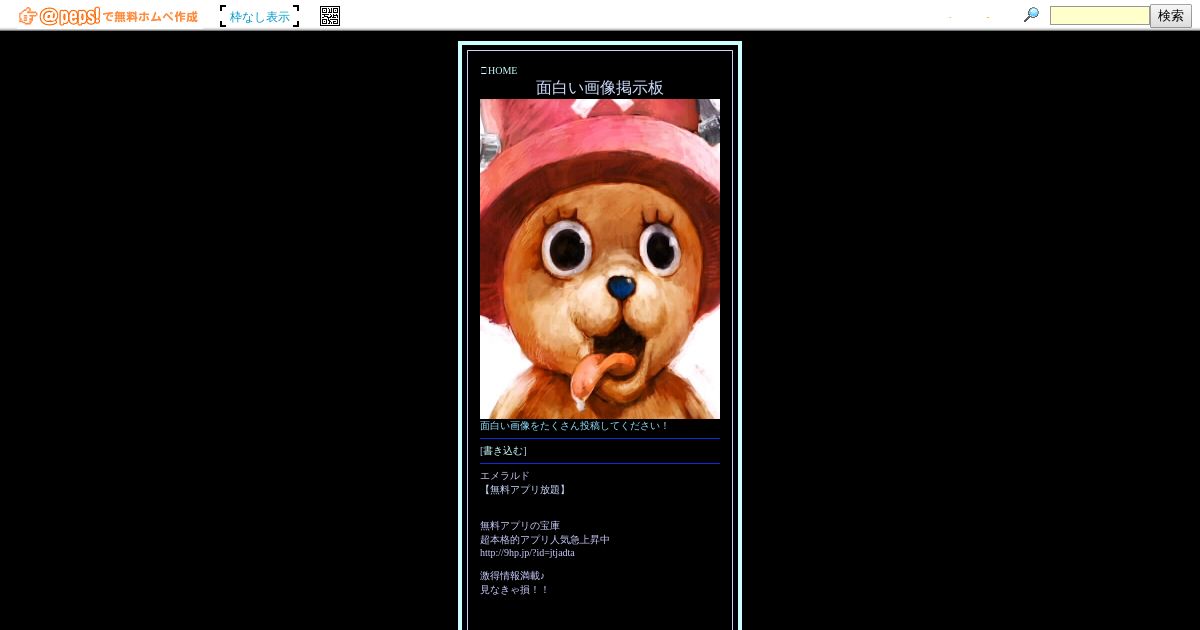1200x630 pixels.
Task: Click the line 激得情報満載♪
Action: [x=512, y=576]
